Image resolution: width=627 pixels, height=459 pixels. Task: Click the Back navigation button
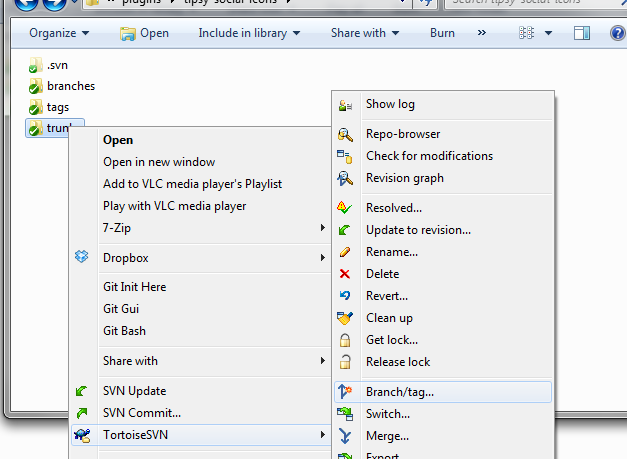[x=26, y=2]
